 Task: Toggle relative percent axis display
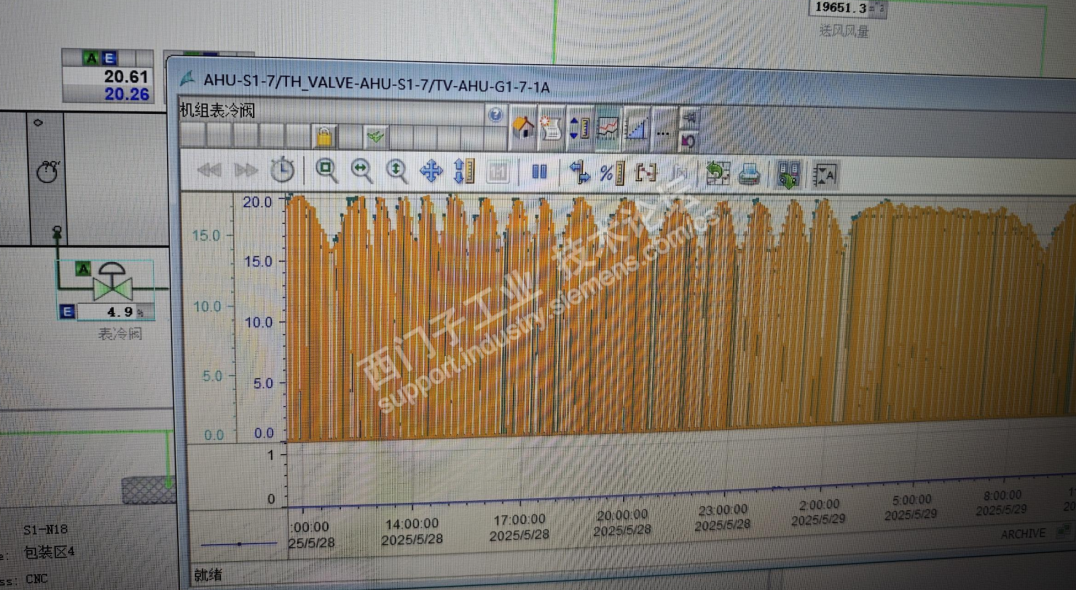coord(611,174)
